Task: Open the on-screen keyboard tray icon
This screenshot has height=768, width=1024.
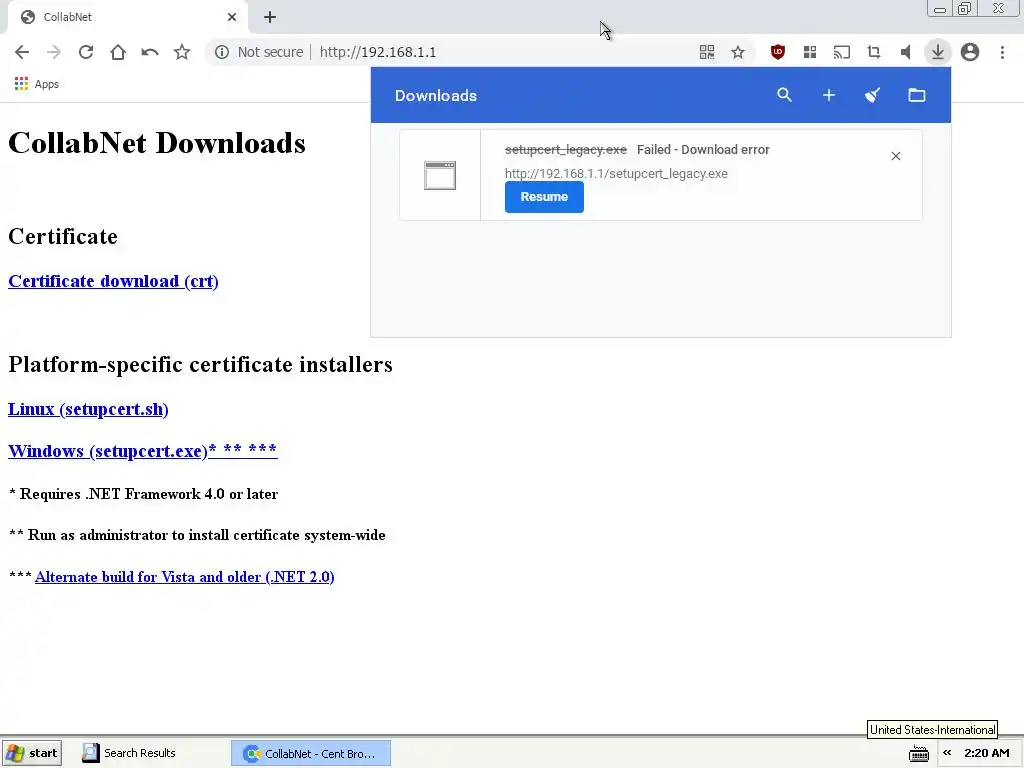Action: tap(919, 754)
